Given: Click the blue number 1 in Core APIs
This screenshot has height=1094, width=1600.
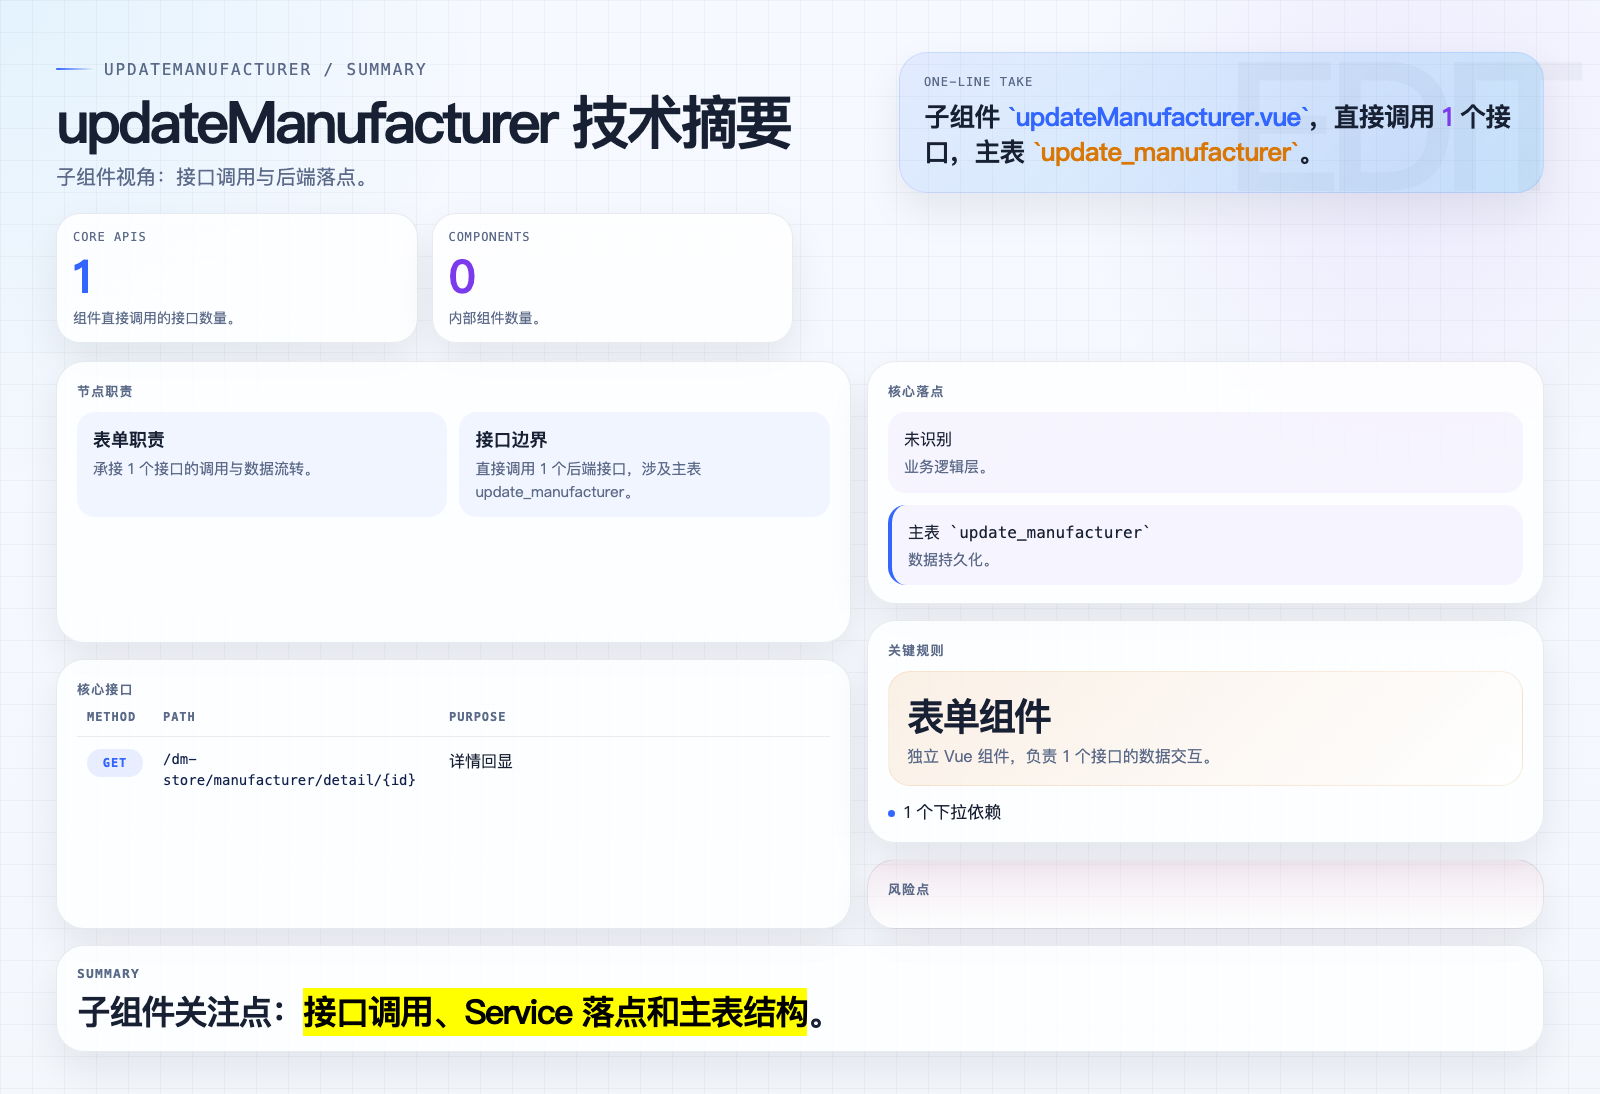Looking at the screenshot, I should point(83,276).
